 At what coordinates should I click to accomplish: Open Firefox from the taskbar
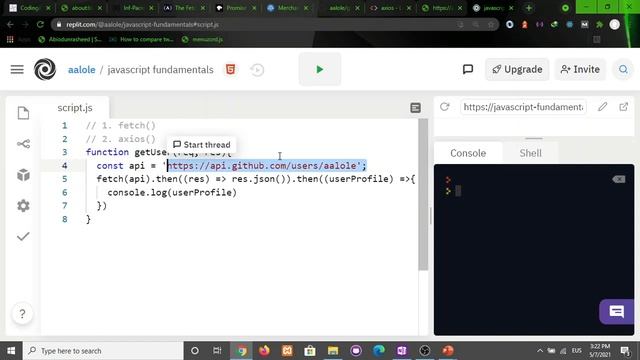(264, 351)
